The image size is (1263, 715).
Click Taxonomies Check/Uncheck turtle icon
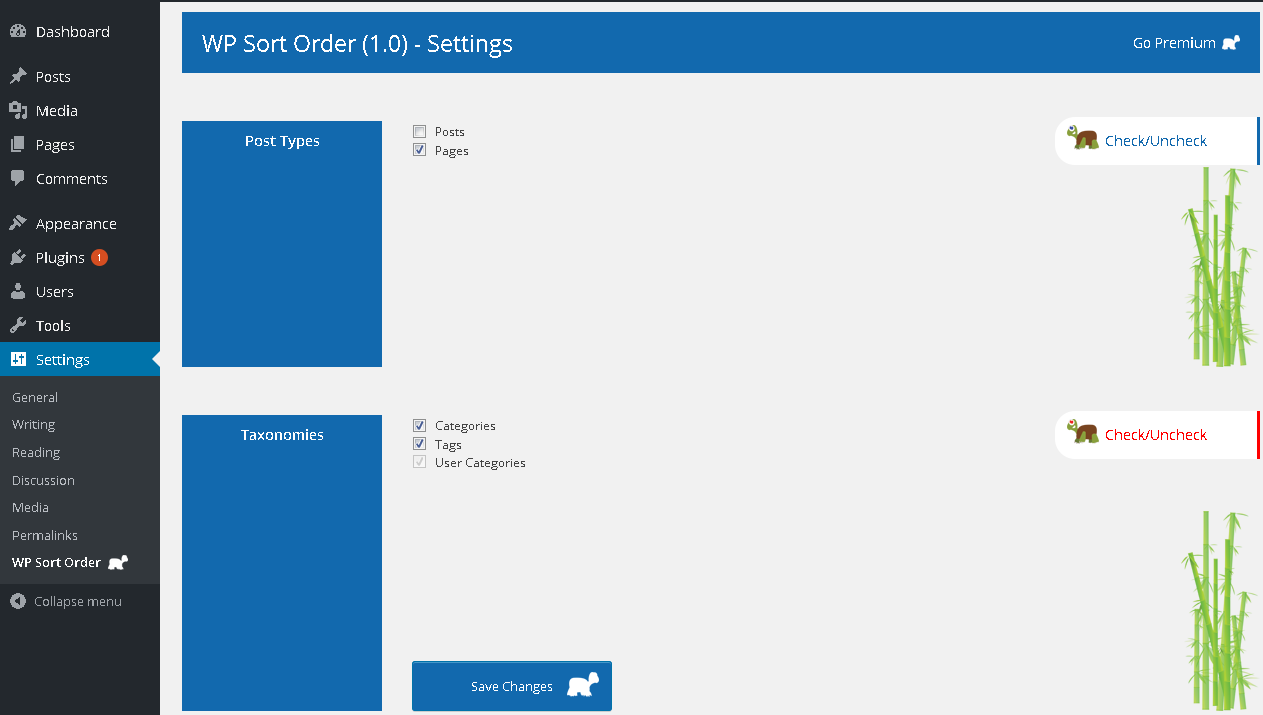1082,432
